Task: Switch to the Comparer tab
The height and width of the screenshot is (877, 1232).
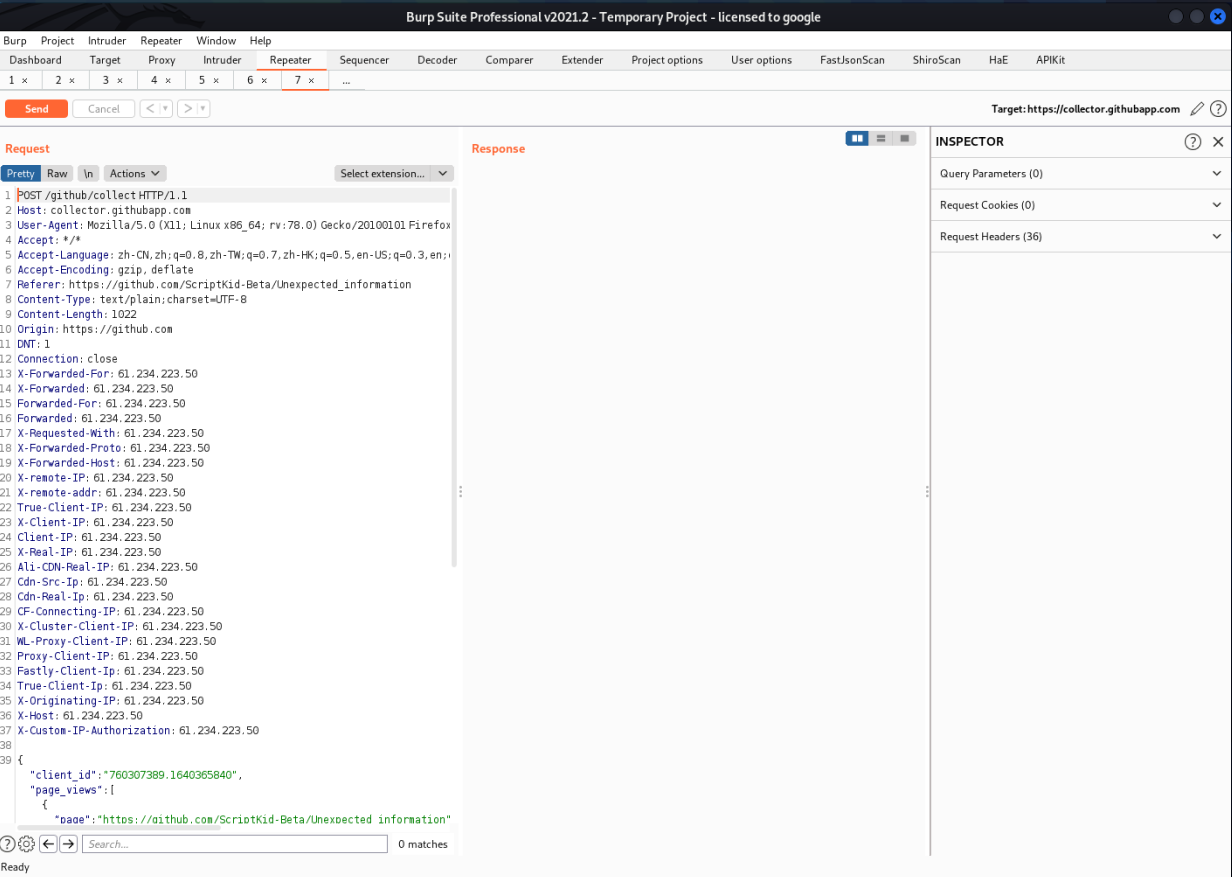Action: (x=510, y=60)
